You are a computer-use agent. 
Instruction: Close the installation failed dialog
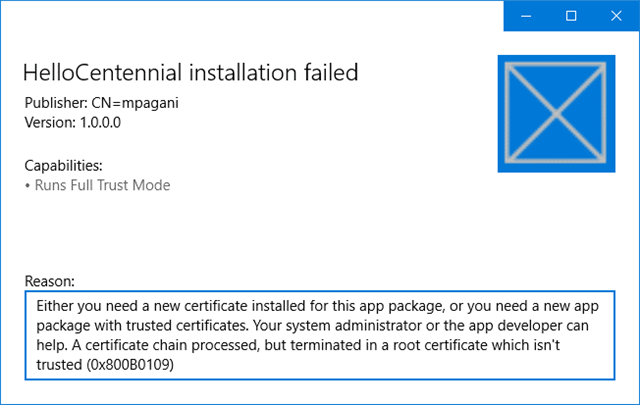click(616, 15)
